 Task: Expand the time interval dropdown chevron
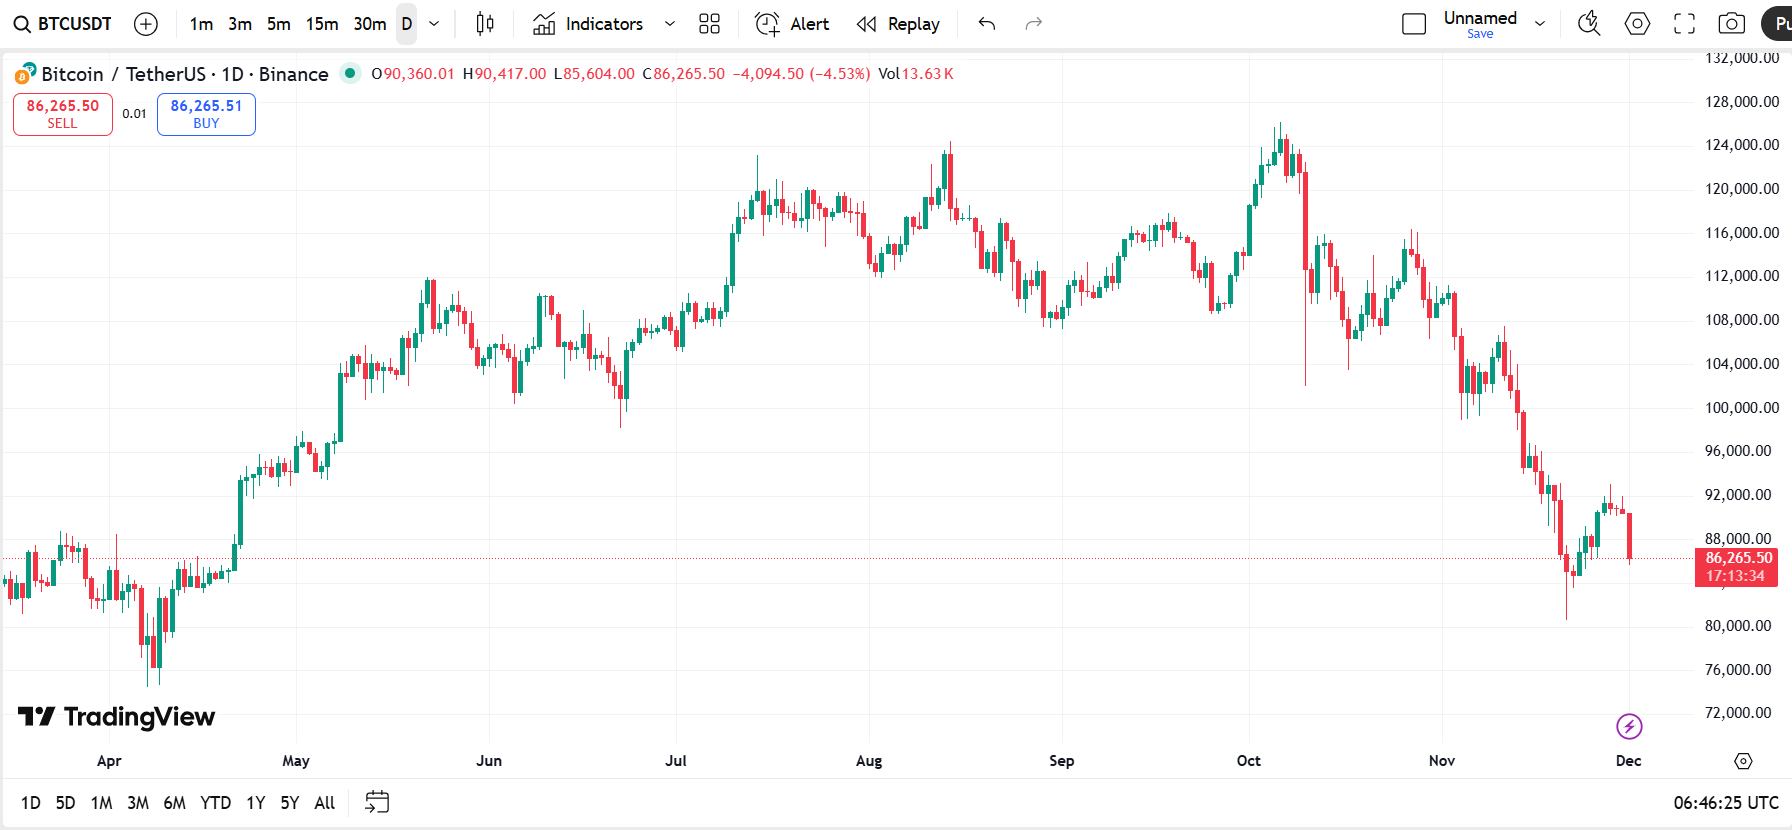434,24
